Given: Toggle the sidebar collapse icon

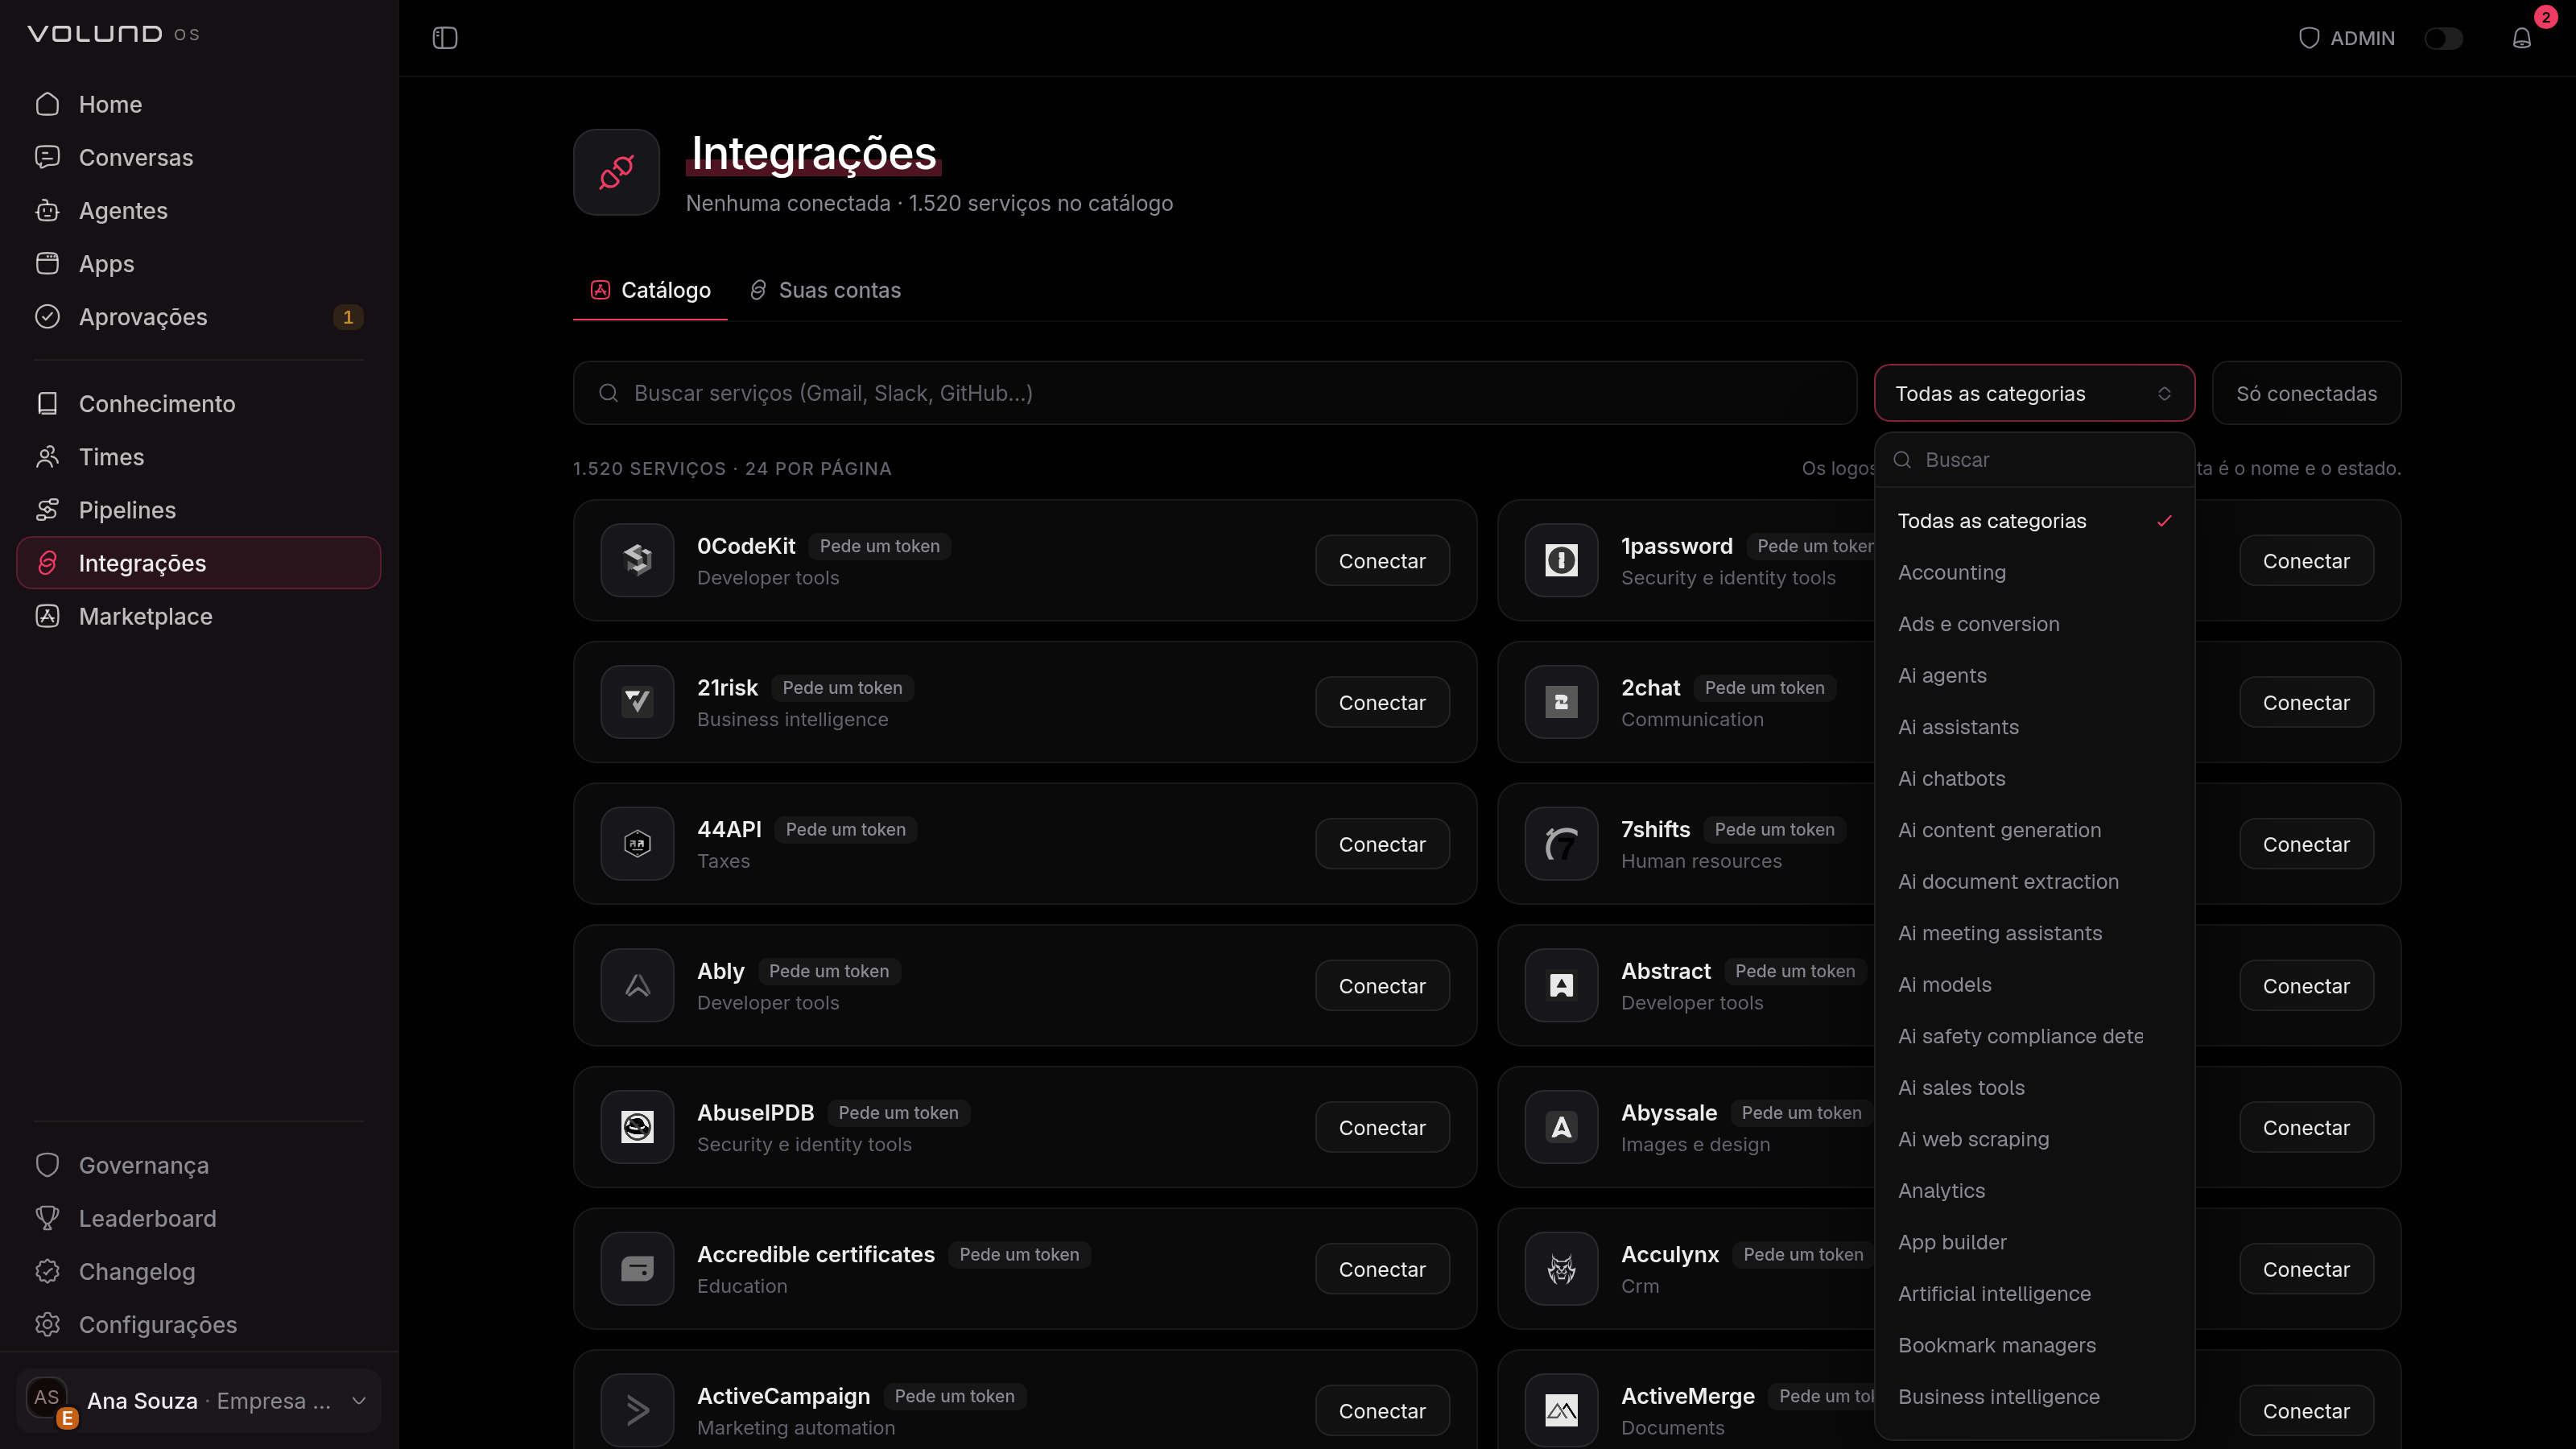Looking at the screenshot, I should (x=445, y=38).
